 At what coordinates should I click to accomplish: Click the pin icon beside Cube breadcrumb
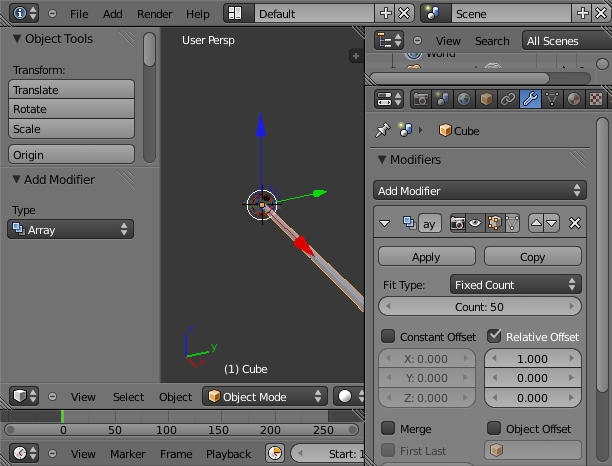pyautogui.click(x=382, y=130)
